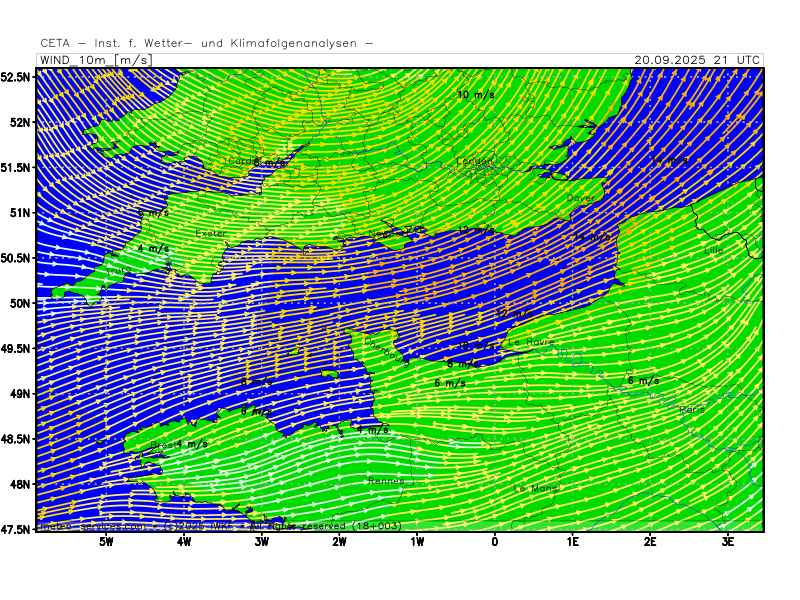Screen dimensions: 800x600
Task: Click the 1E longitude label
Action: pos(572,542)
